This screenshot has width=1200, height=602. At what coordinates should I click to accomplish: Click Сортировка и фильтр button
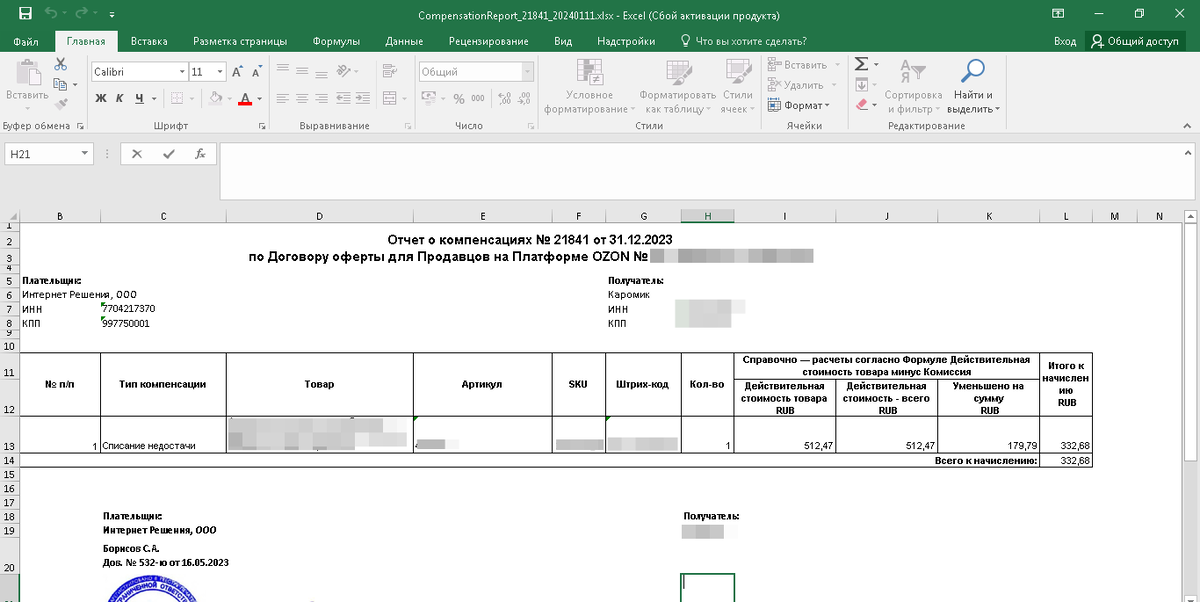click(x=913, y=88)
